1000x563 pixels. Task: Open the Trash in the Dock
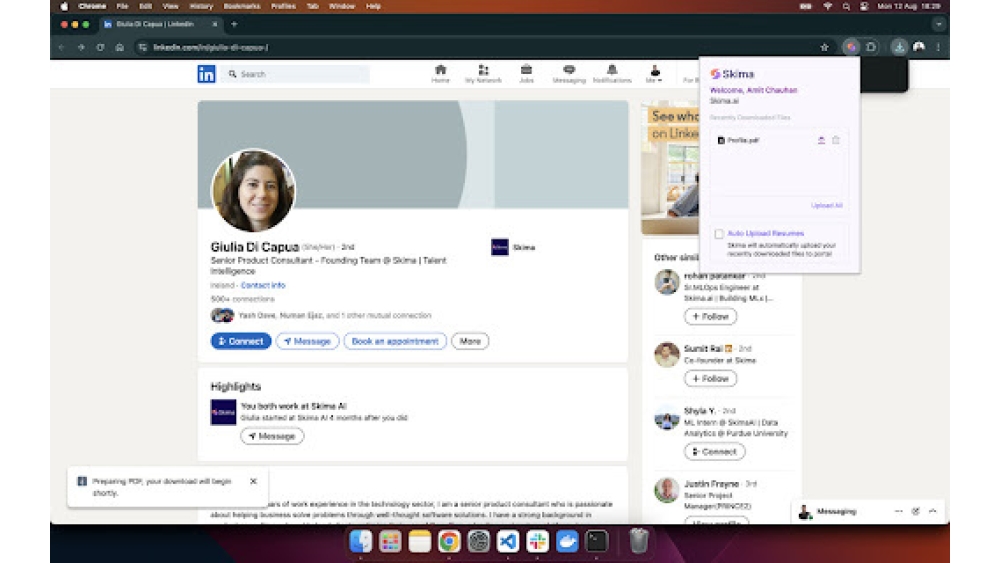point(638,541)
